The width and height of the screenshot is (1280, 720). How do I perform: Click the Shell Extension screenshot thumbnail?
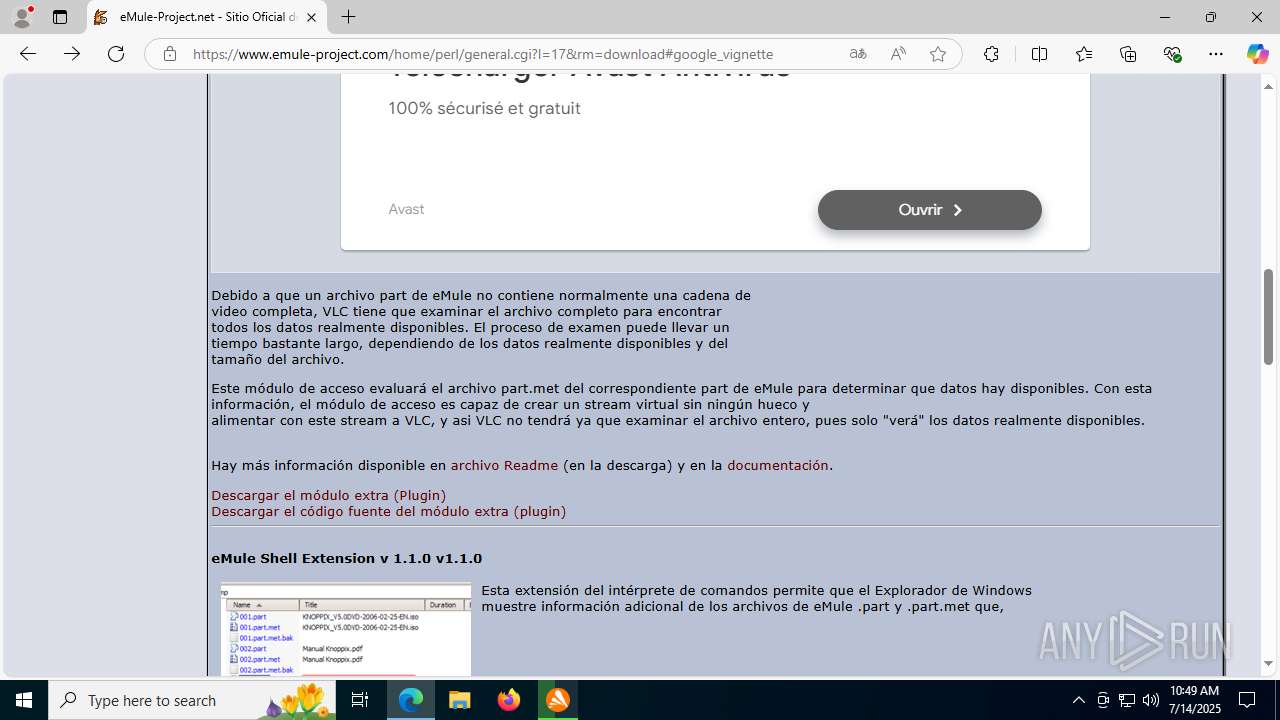pos(346,629)
